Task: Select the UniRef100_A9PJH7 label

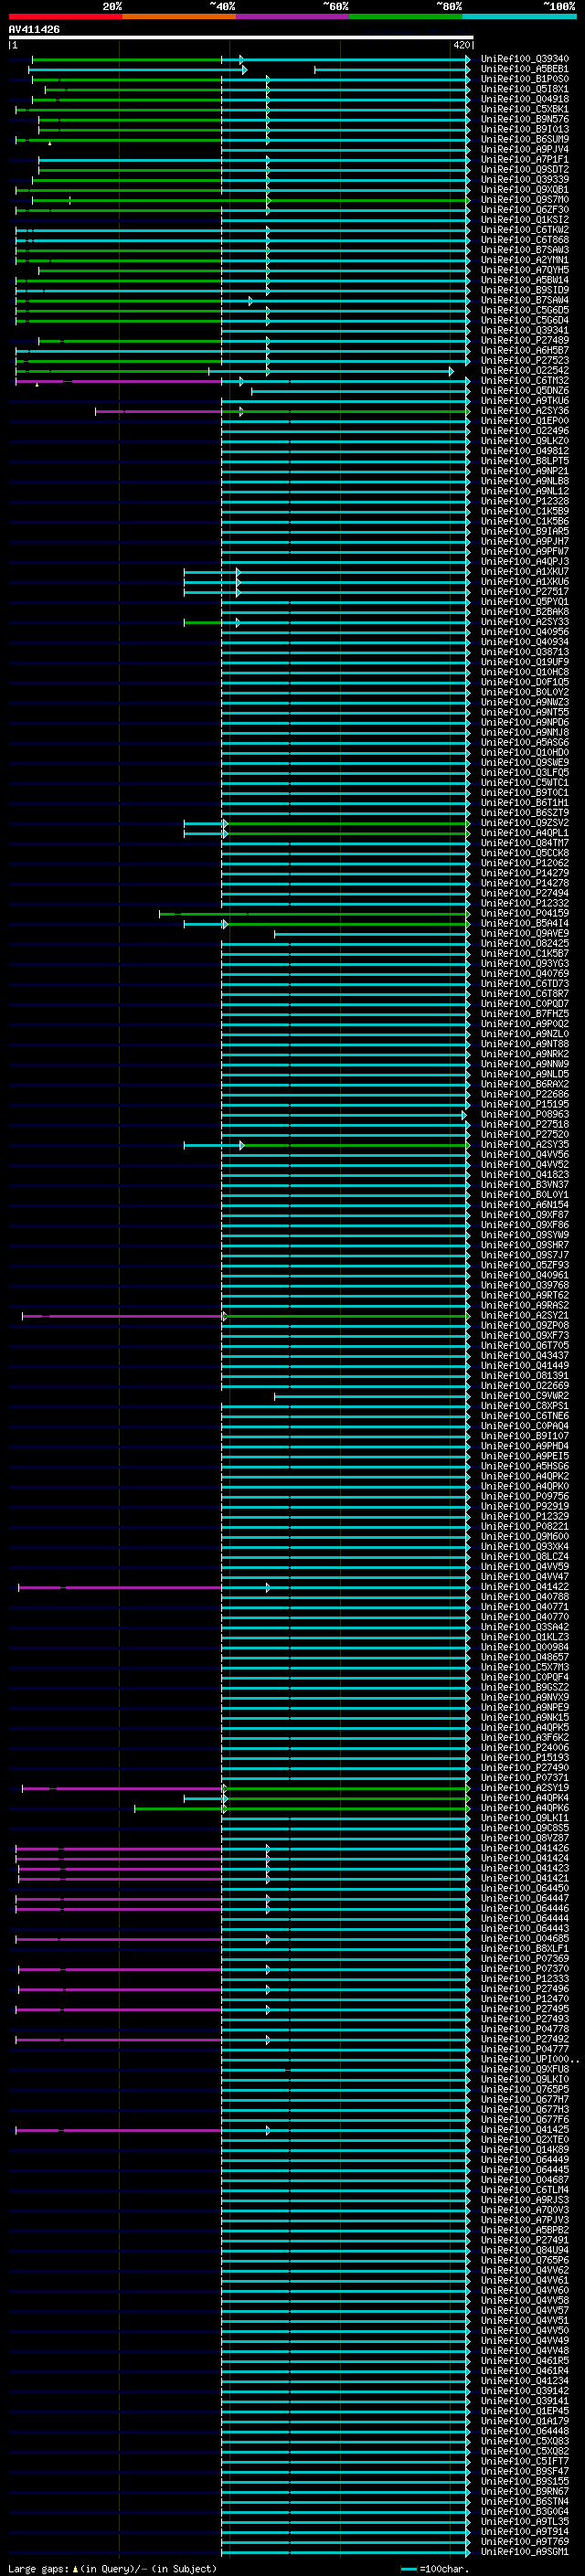Action: pos(525,541)
